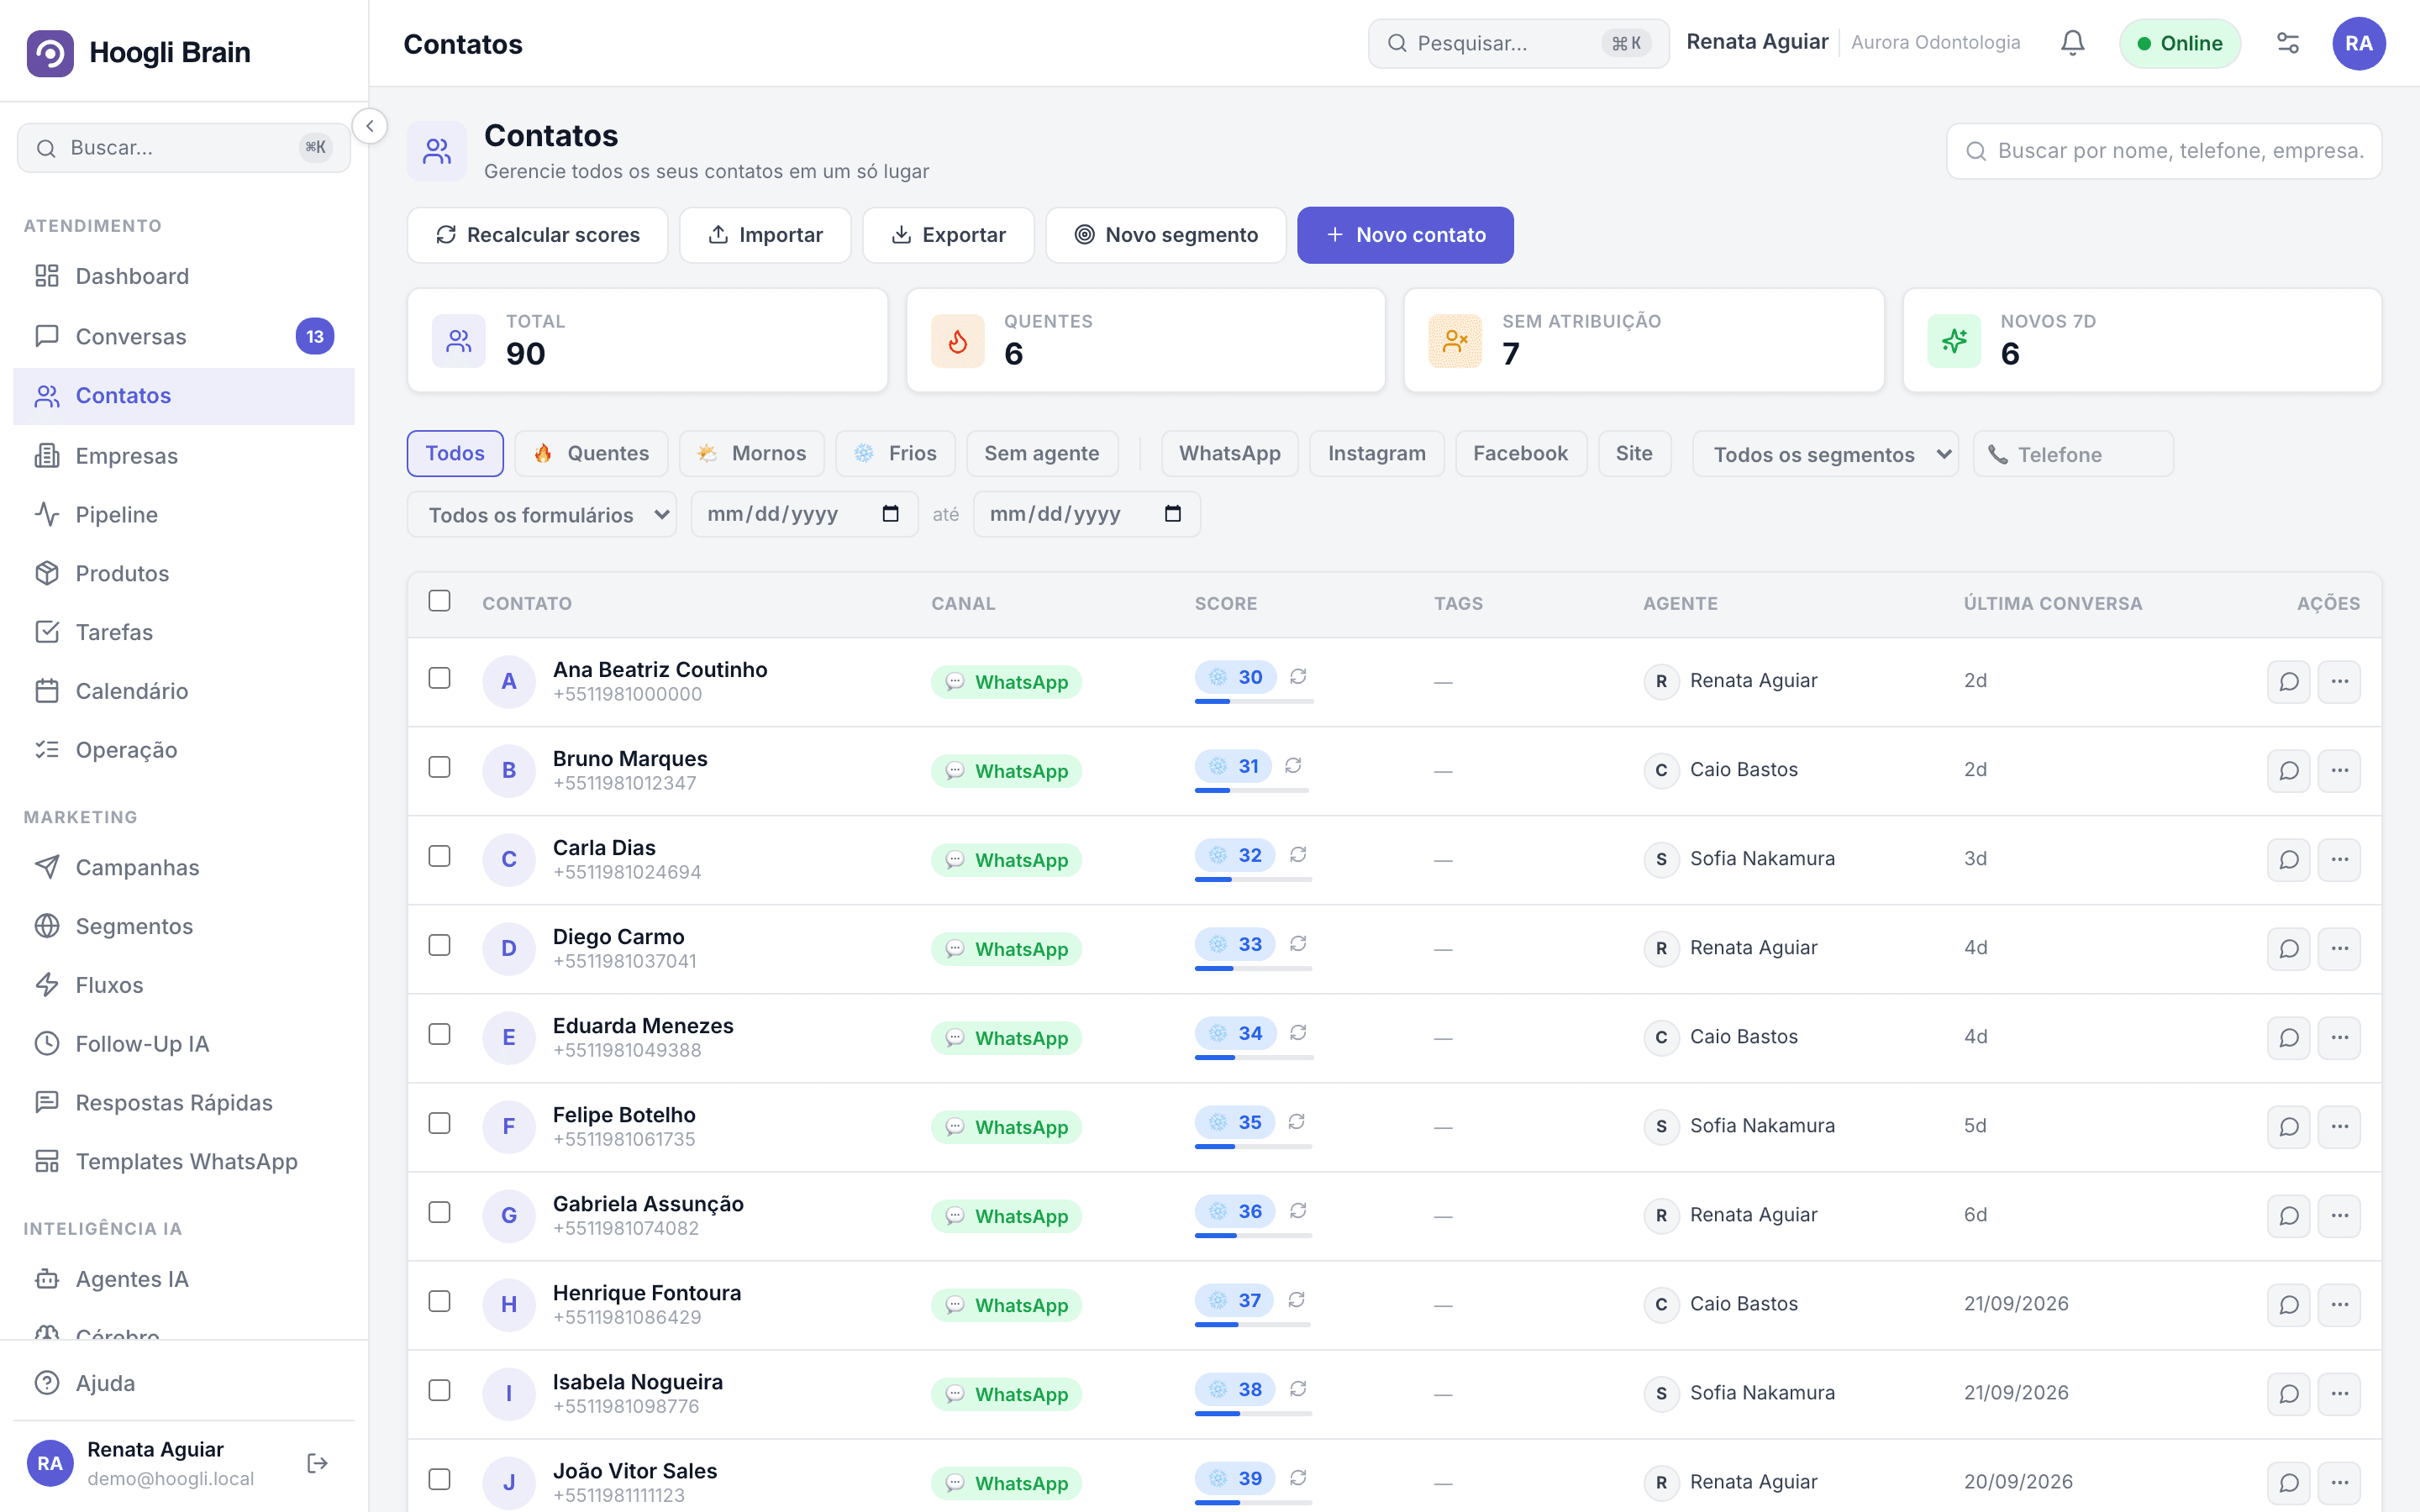This screenshot has height=1512, width=2420.
Task: Select the Quentes filter tab
Action: point(590,453)
